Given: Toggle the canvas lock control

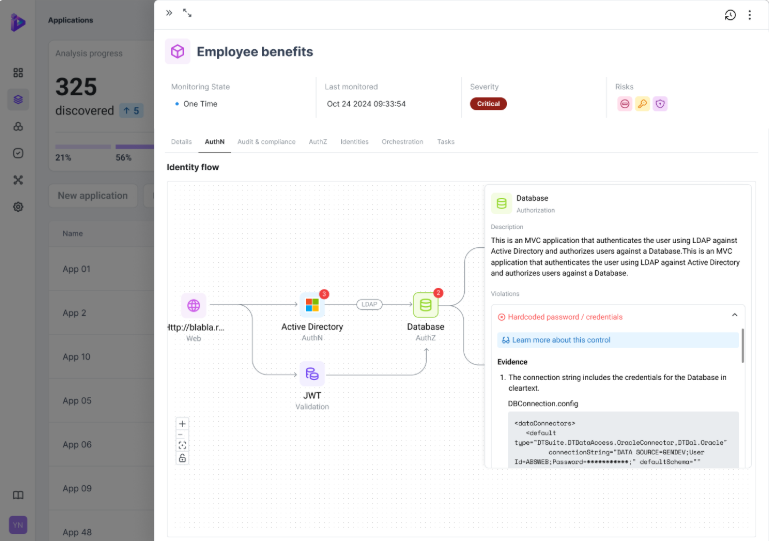Looking at the screenshot, I should click(182, 458).
